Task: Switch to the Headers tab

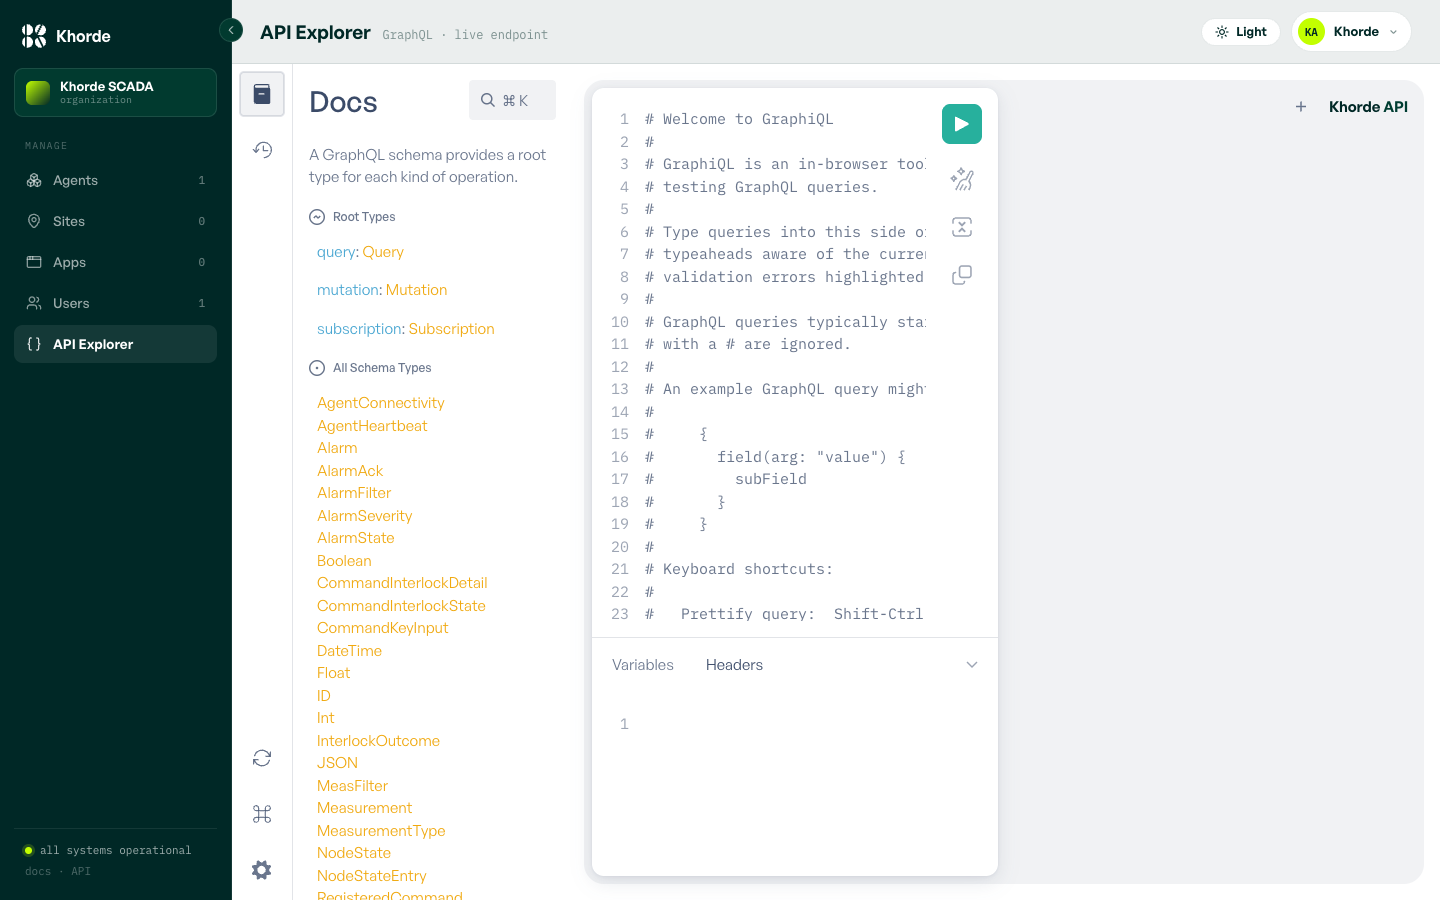Action: coord(734,665)
